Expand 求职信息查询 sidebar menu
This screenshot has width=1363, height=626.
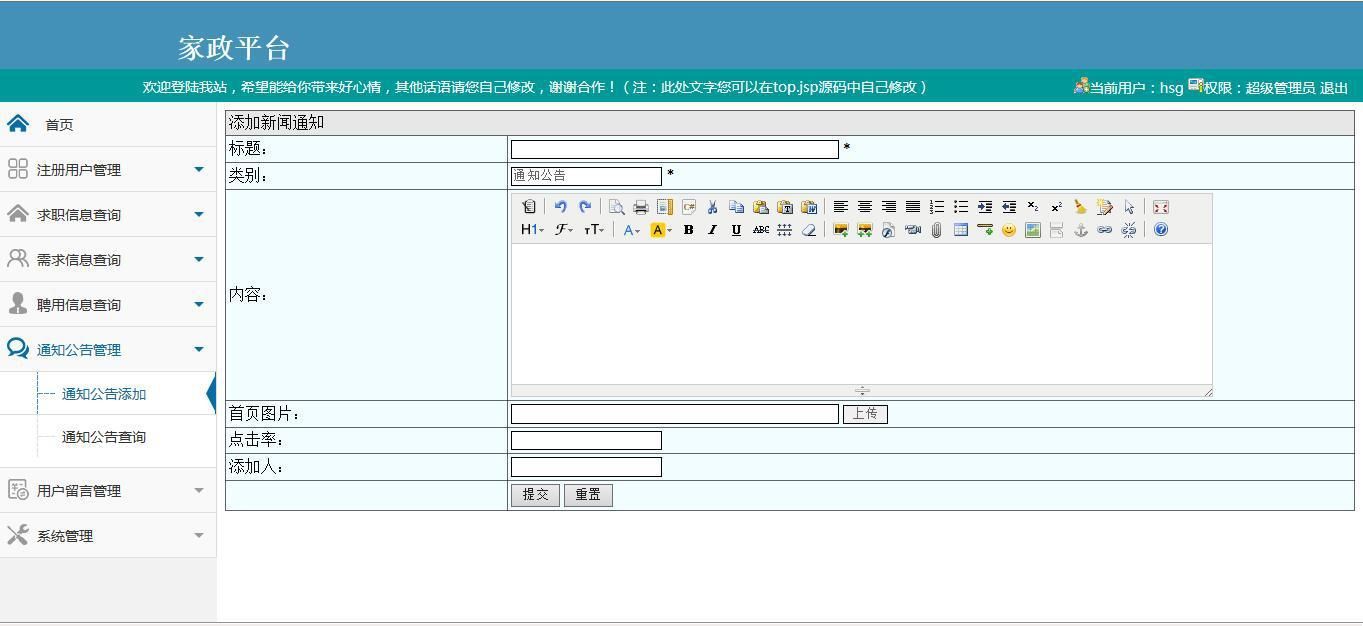(x=108, y=215)
